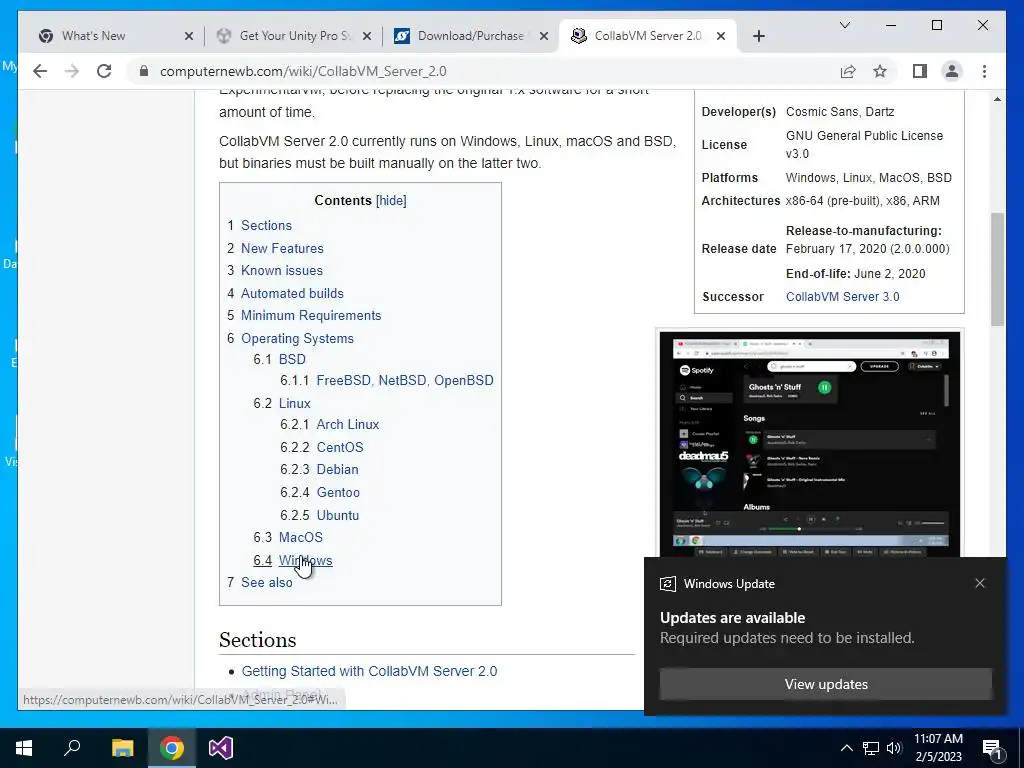Close the What's New tab
1024x768 pixels.
(189, 36)
